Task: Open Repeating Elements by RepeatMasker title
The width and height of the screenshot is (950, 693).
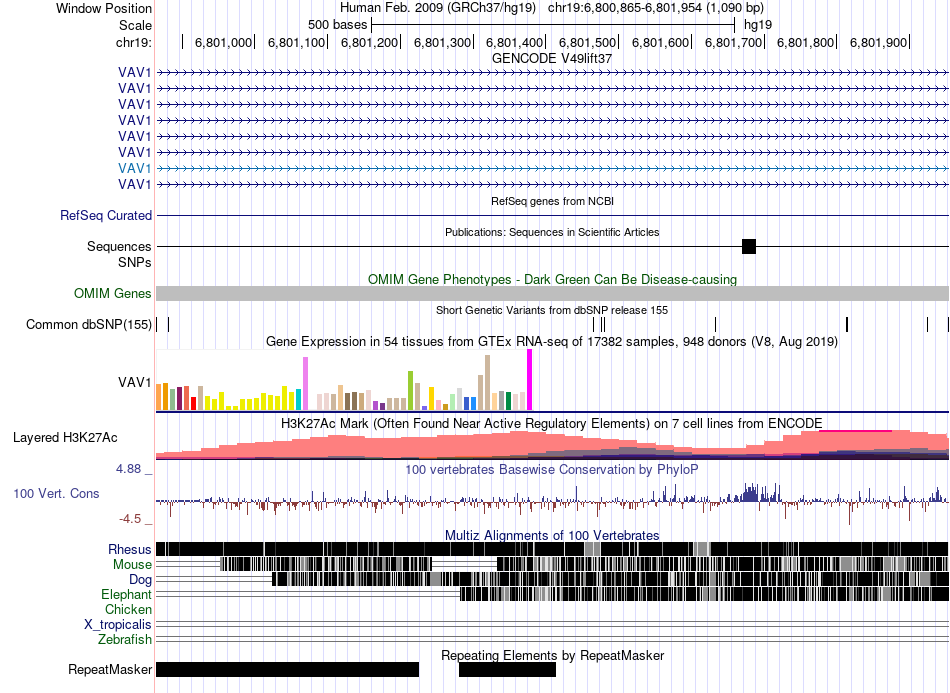Action: tap(553, 655)
